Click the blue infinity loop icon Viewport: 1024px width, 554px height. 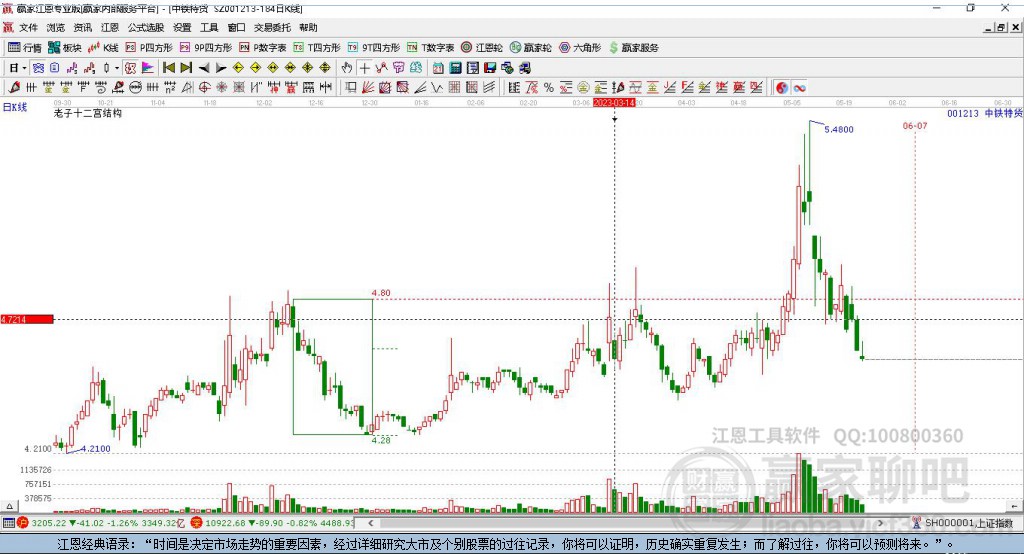click(x=799, y=88)
